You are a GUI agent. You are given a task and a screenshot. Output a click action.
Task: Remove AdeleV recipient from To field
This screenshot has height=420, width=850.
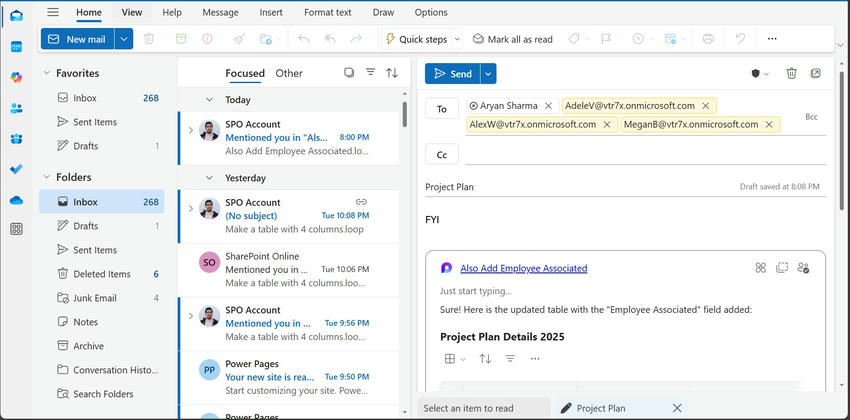click(x=706, y=105)
